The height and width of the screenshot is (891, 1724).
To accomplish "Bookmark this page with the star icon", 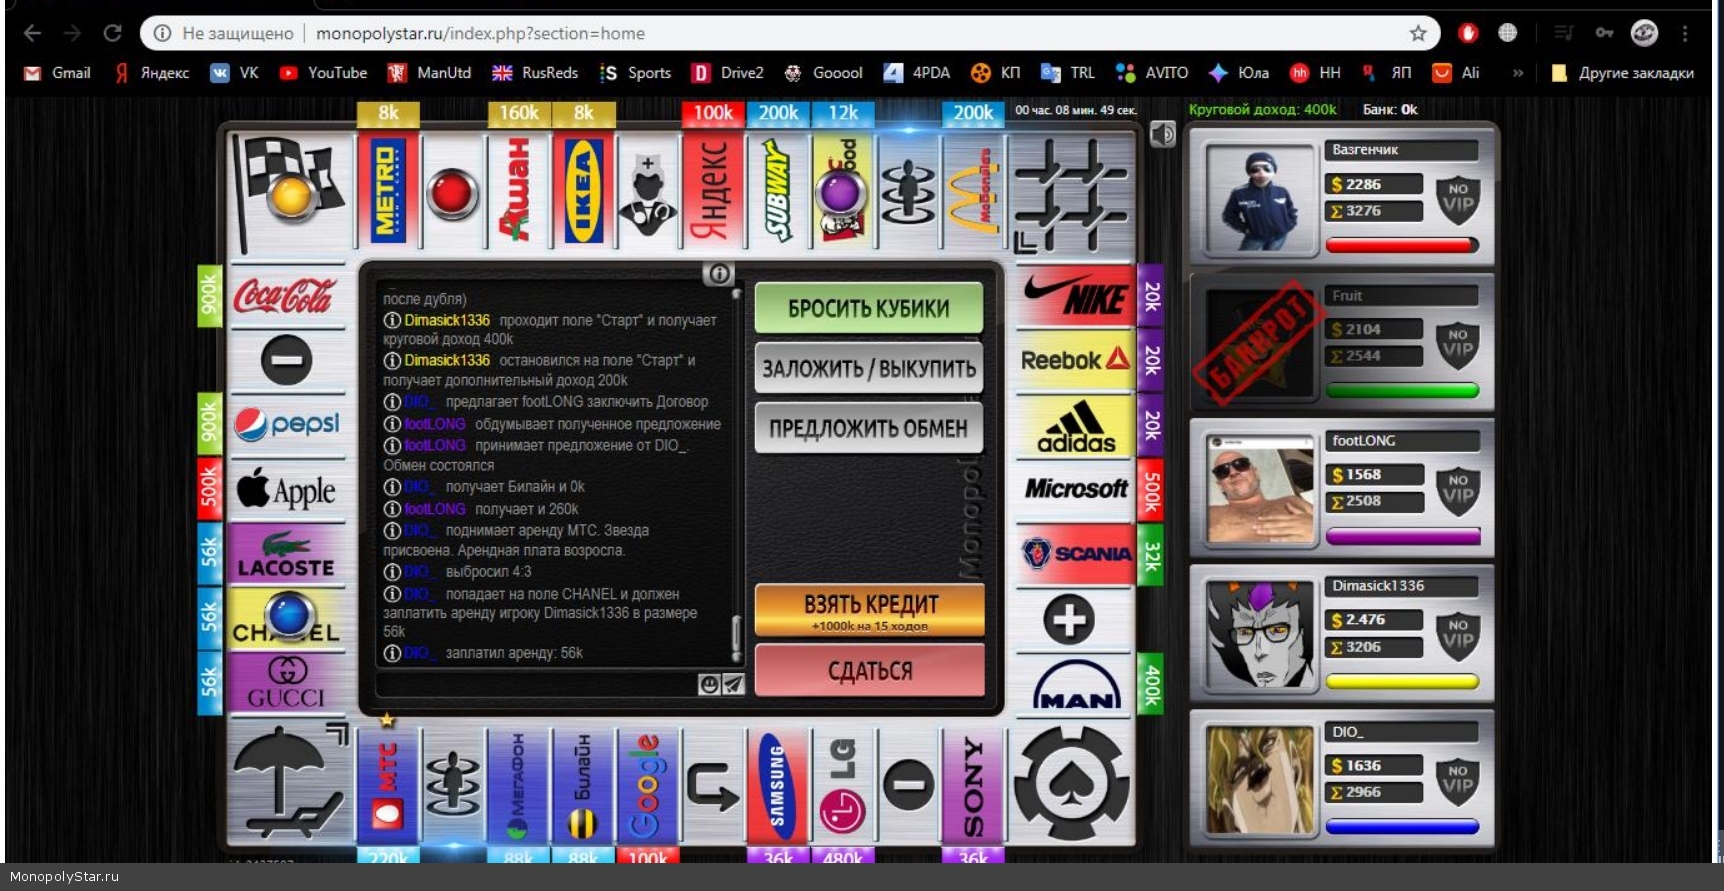I will (1418, 33).
